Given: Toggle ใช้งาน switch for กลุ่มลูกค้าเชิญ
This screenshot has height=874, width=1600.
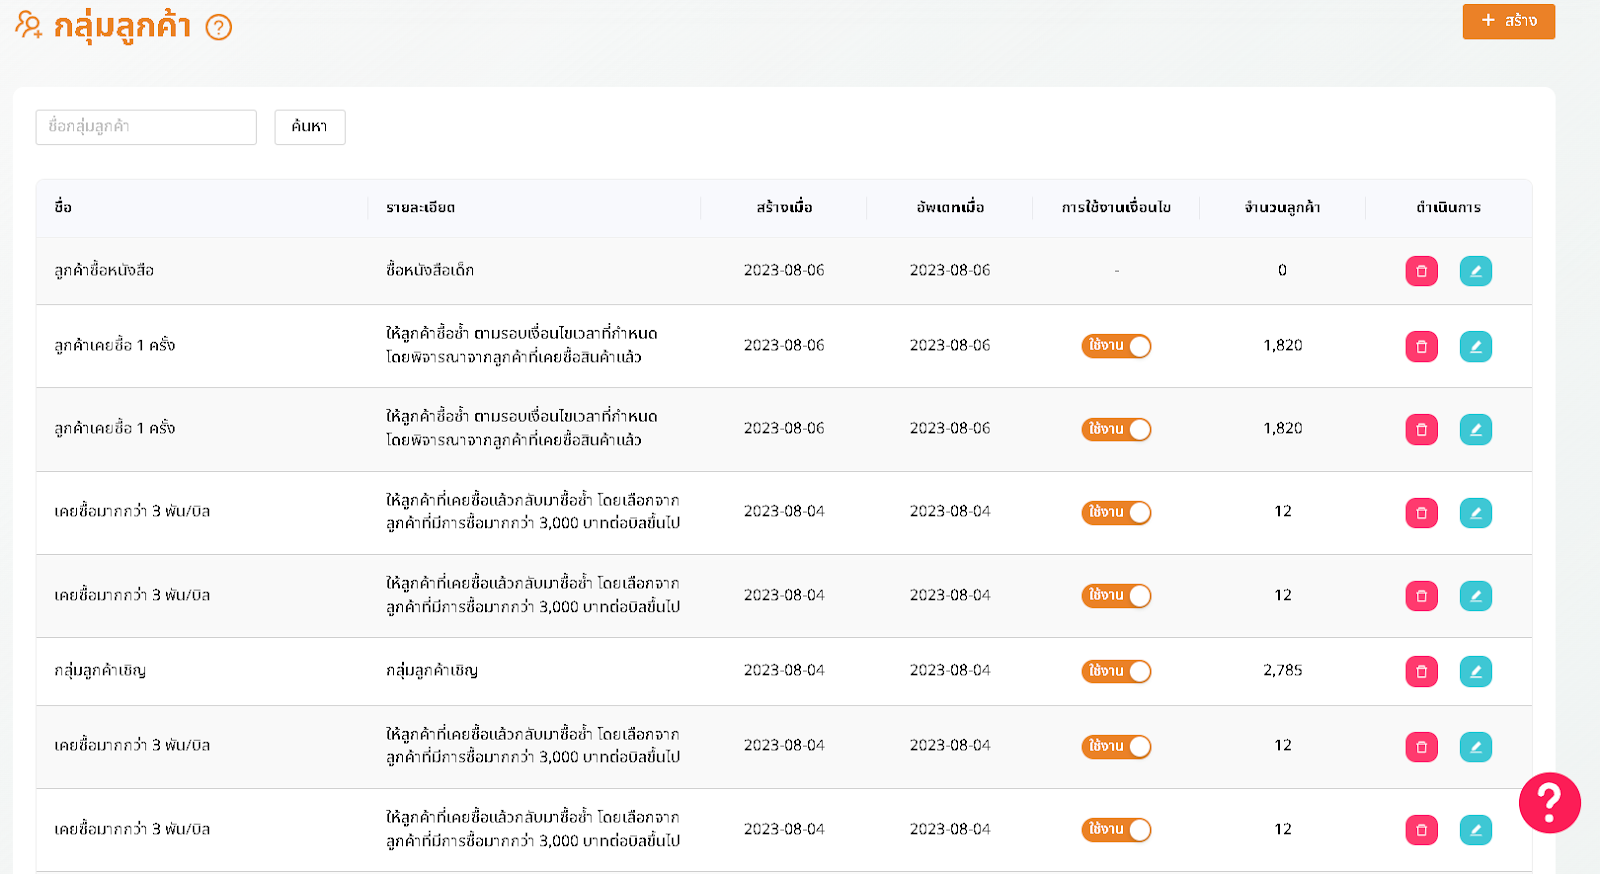Looking at the screenshot, I should pyautogui.click(x=1116, y=671).
